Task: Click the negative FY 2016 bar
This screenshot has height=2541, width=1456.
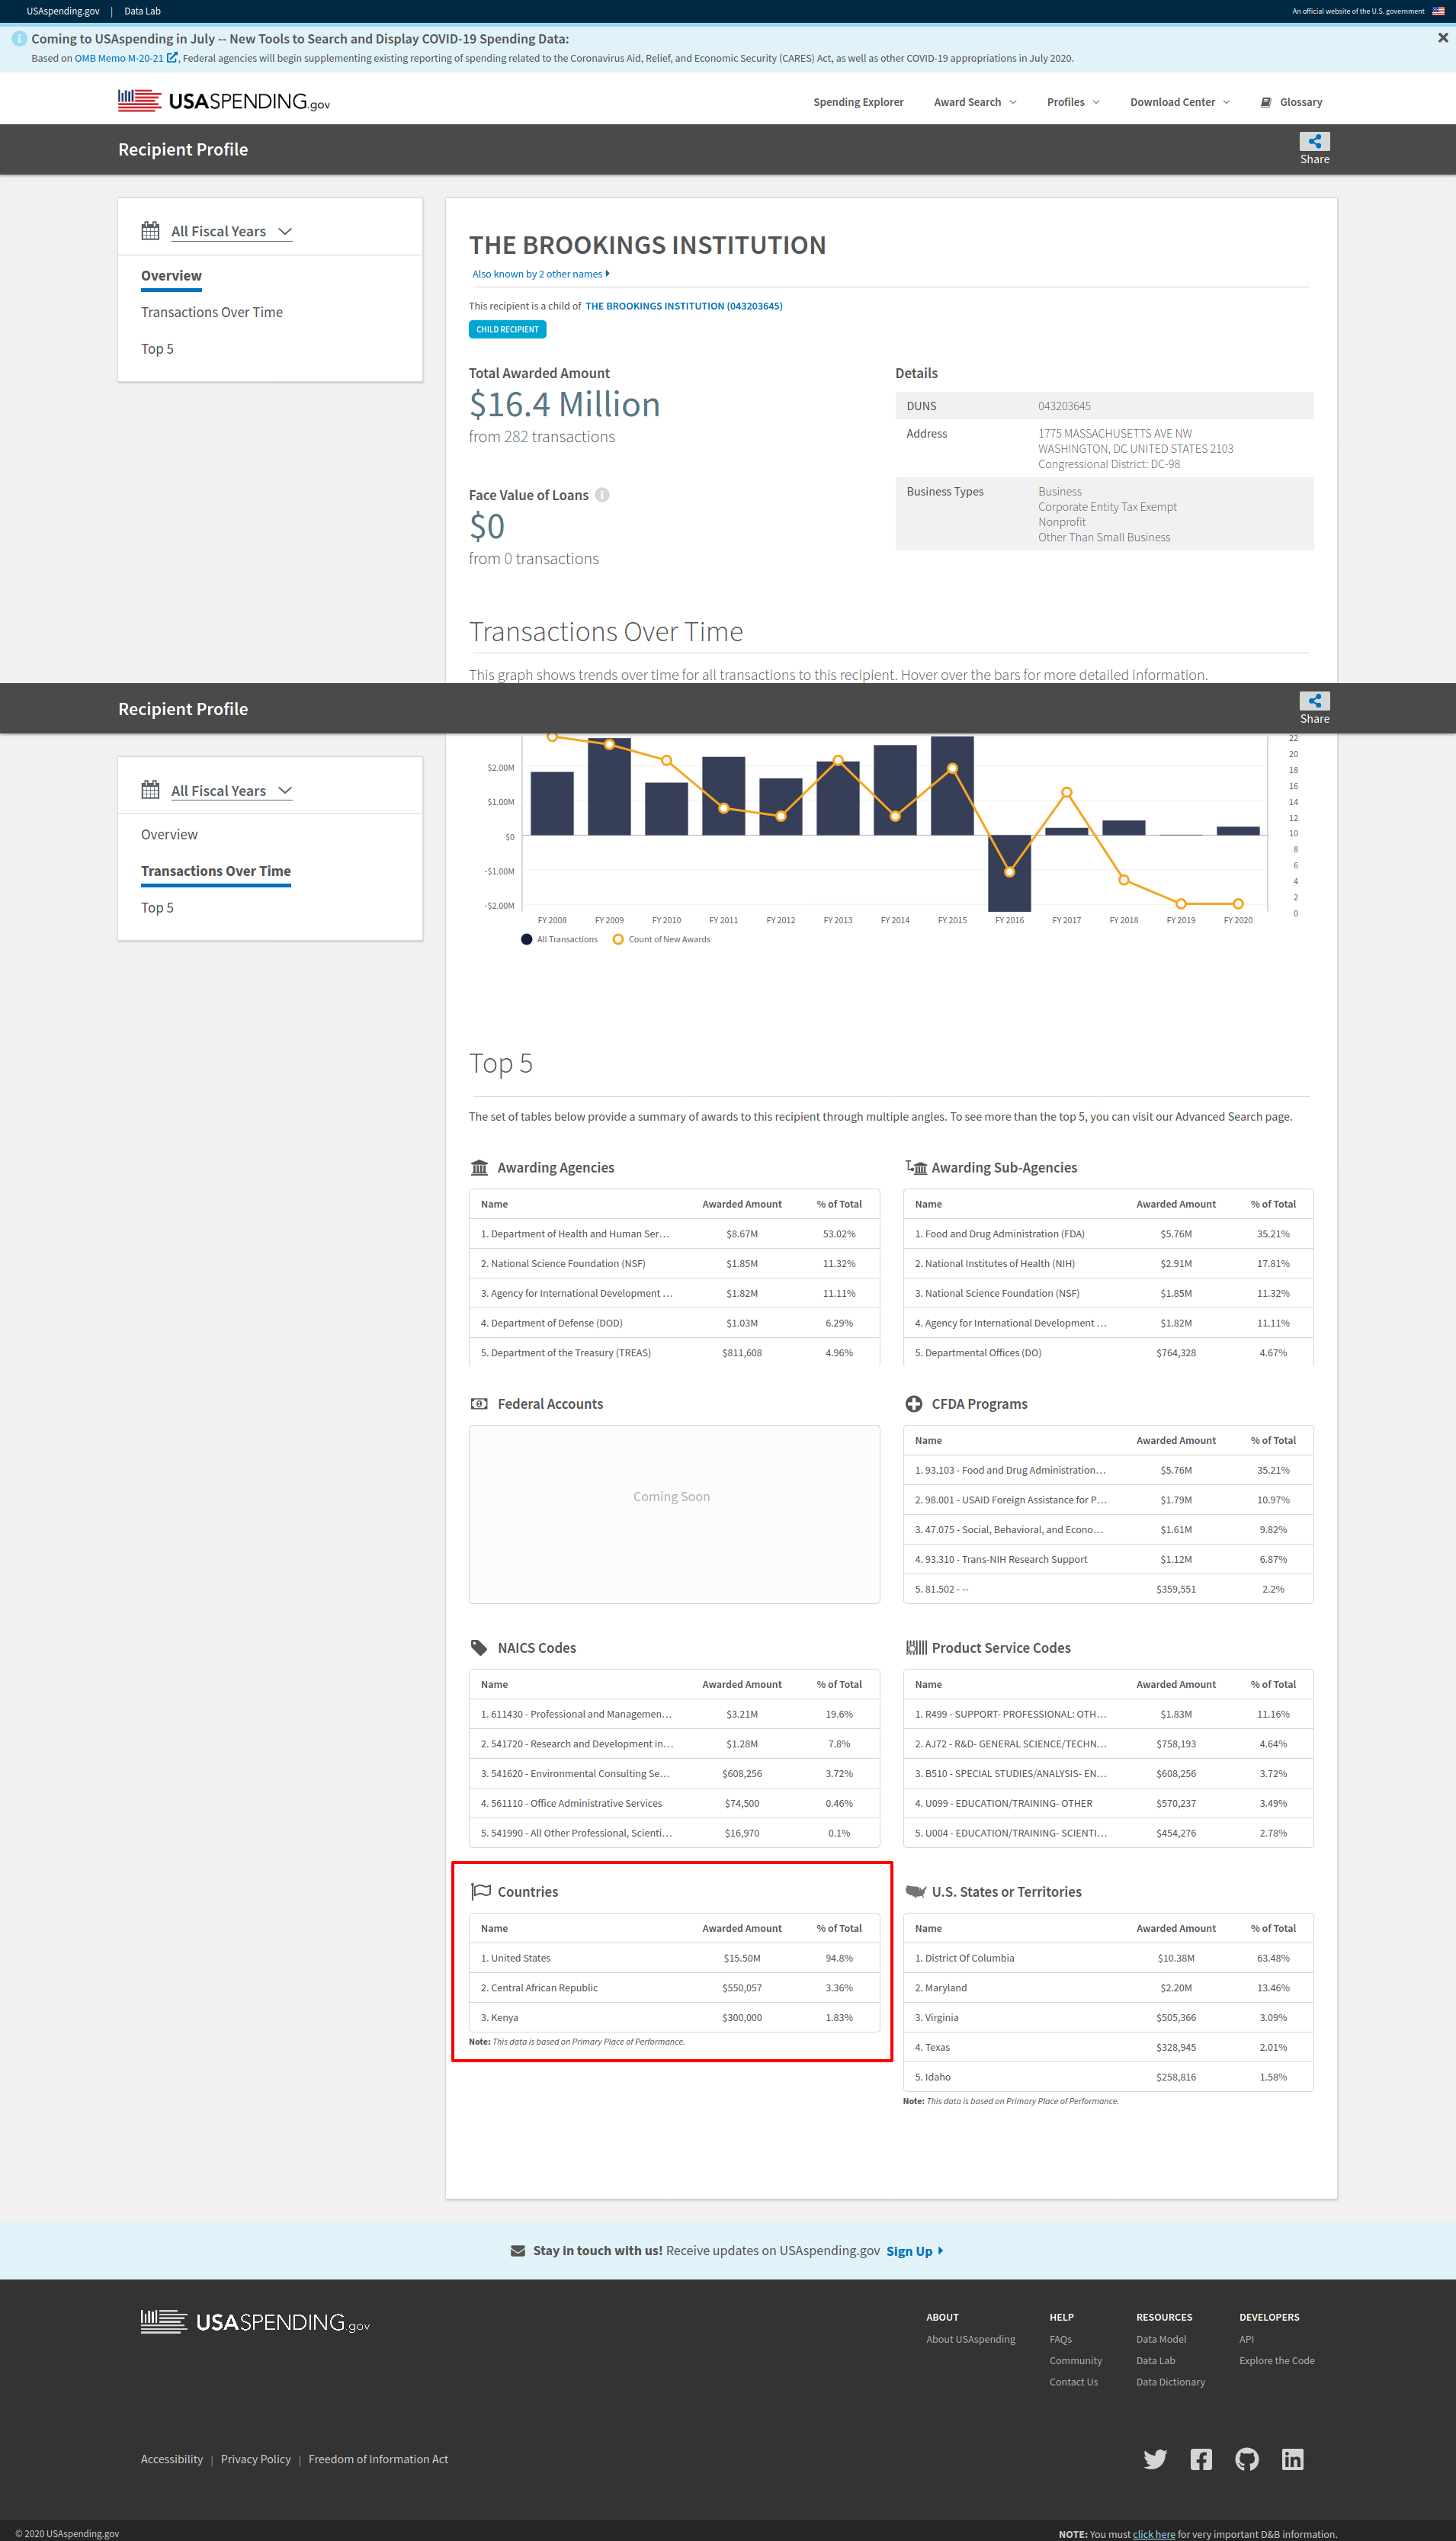Action: pos(1009,873)
